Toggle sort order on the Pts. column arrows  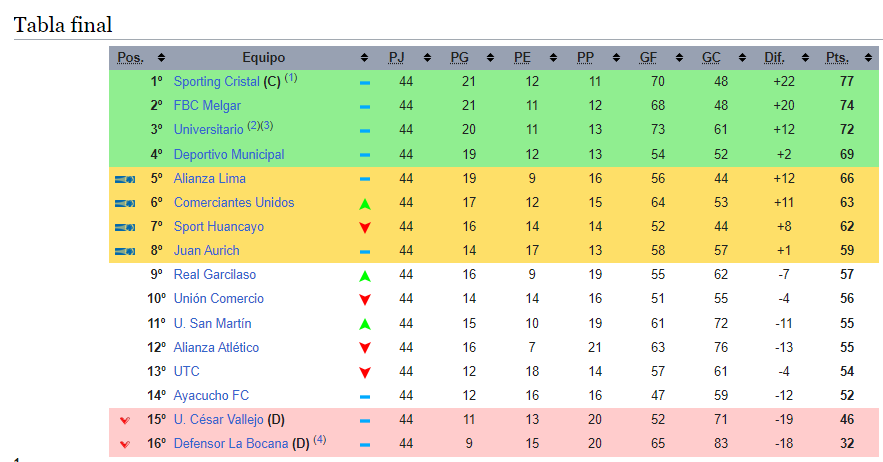(863, 58)
